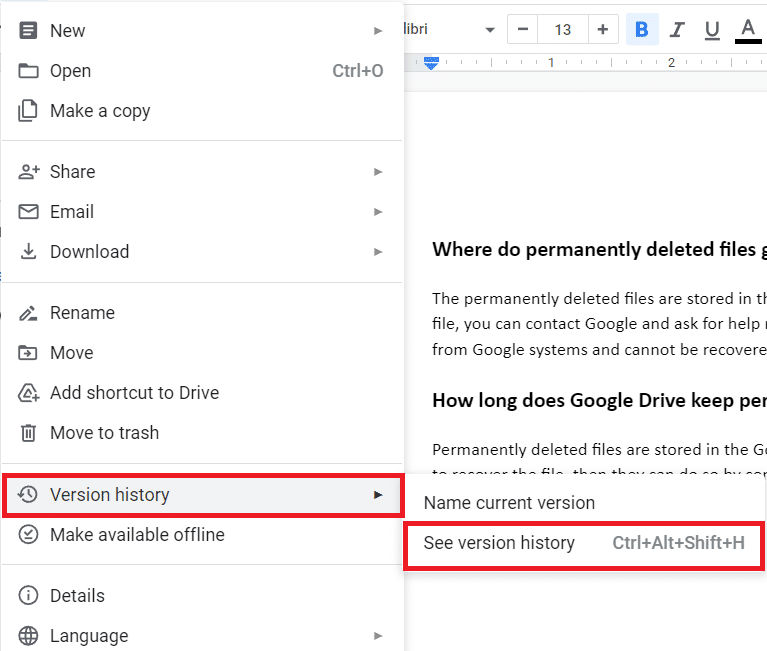Expand the New submenu arrow

(378, 31)
